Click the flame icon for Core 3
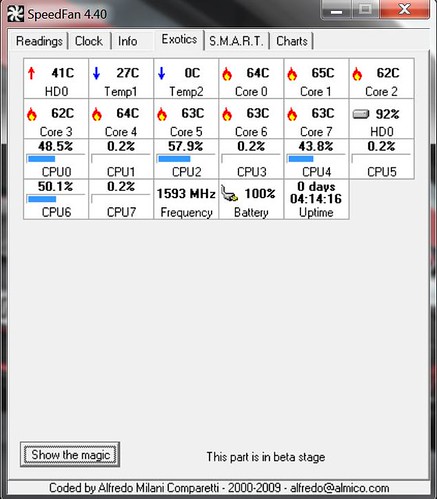 pos(32,114)
